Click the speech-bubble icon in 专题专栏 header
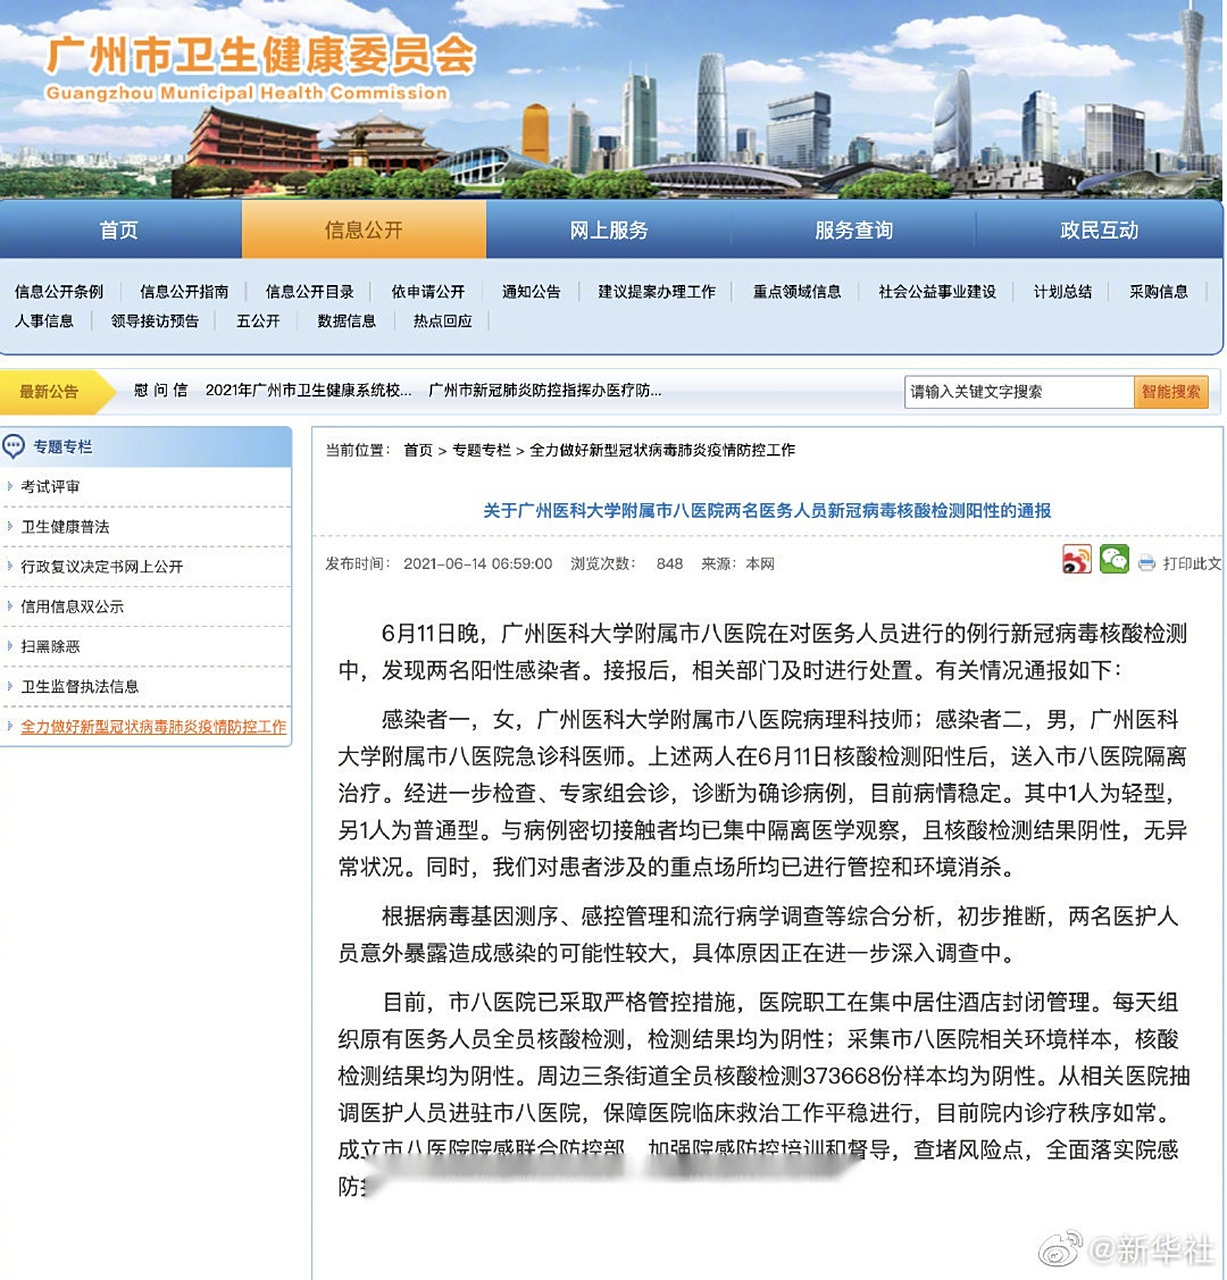1227x1280 pixels. point(13,446)
